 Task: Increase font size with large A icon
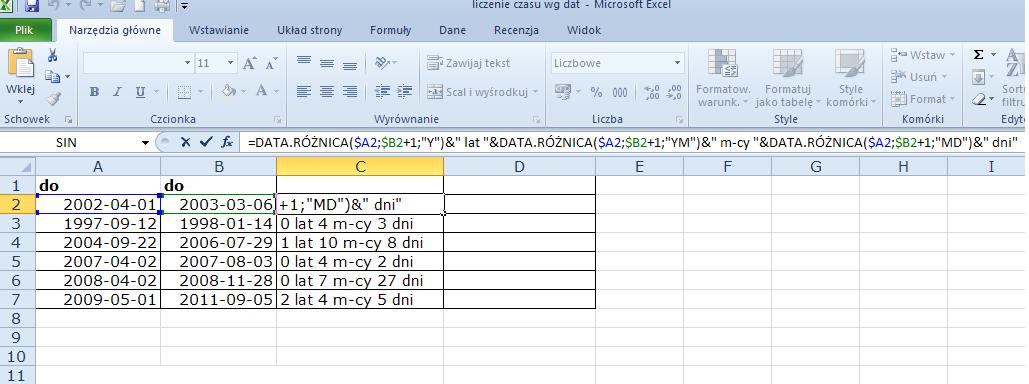point(249,64)
